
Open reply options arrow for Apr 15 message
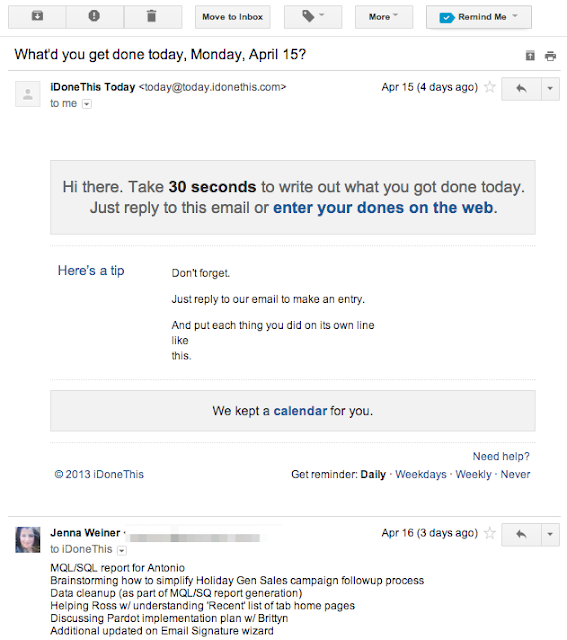[x=550, y=88]
